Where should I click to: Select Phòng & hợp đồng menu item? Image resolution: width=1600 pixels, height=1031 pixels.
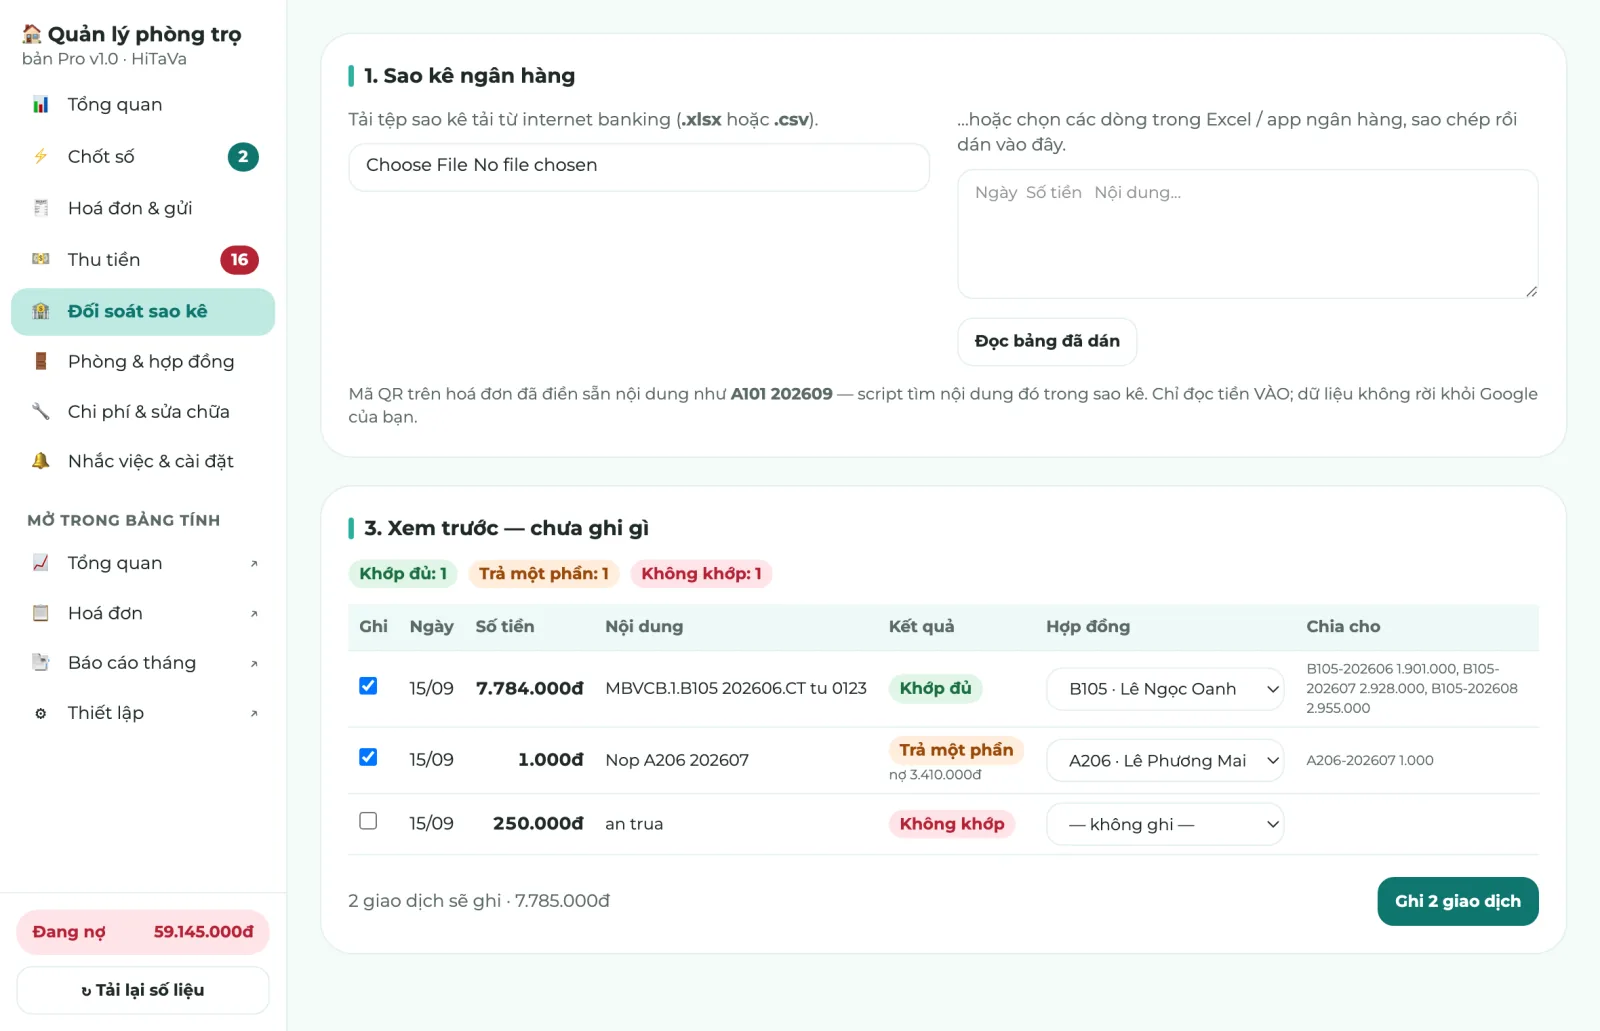tap(143, 361)
